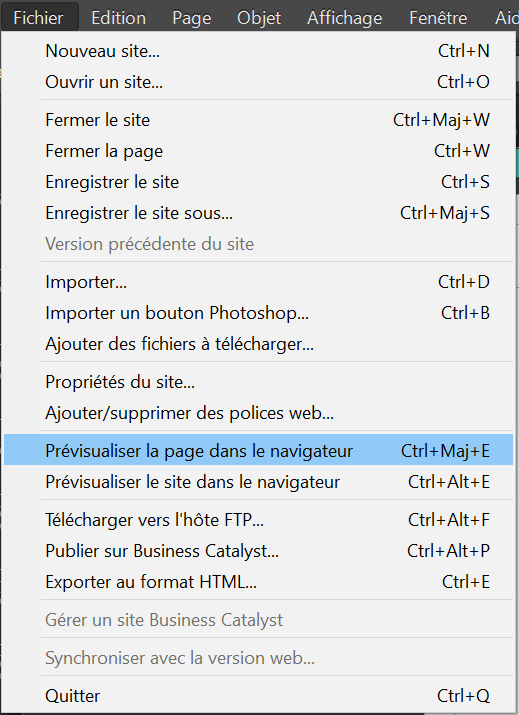
Task: Select Exporter au format HTML…
Action: pos(259,582)
